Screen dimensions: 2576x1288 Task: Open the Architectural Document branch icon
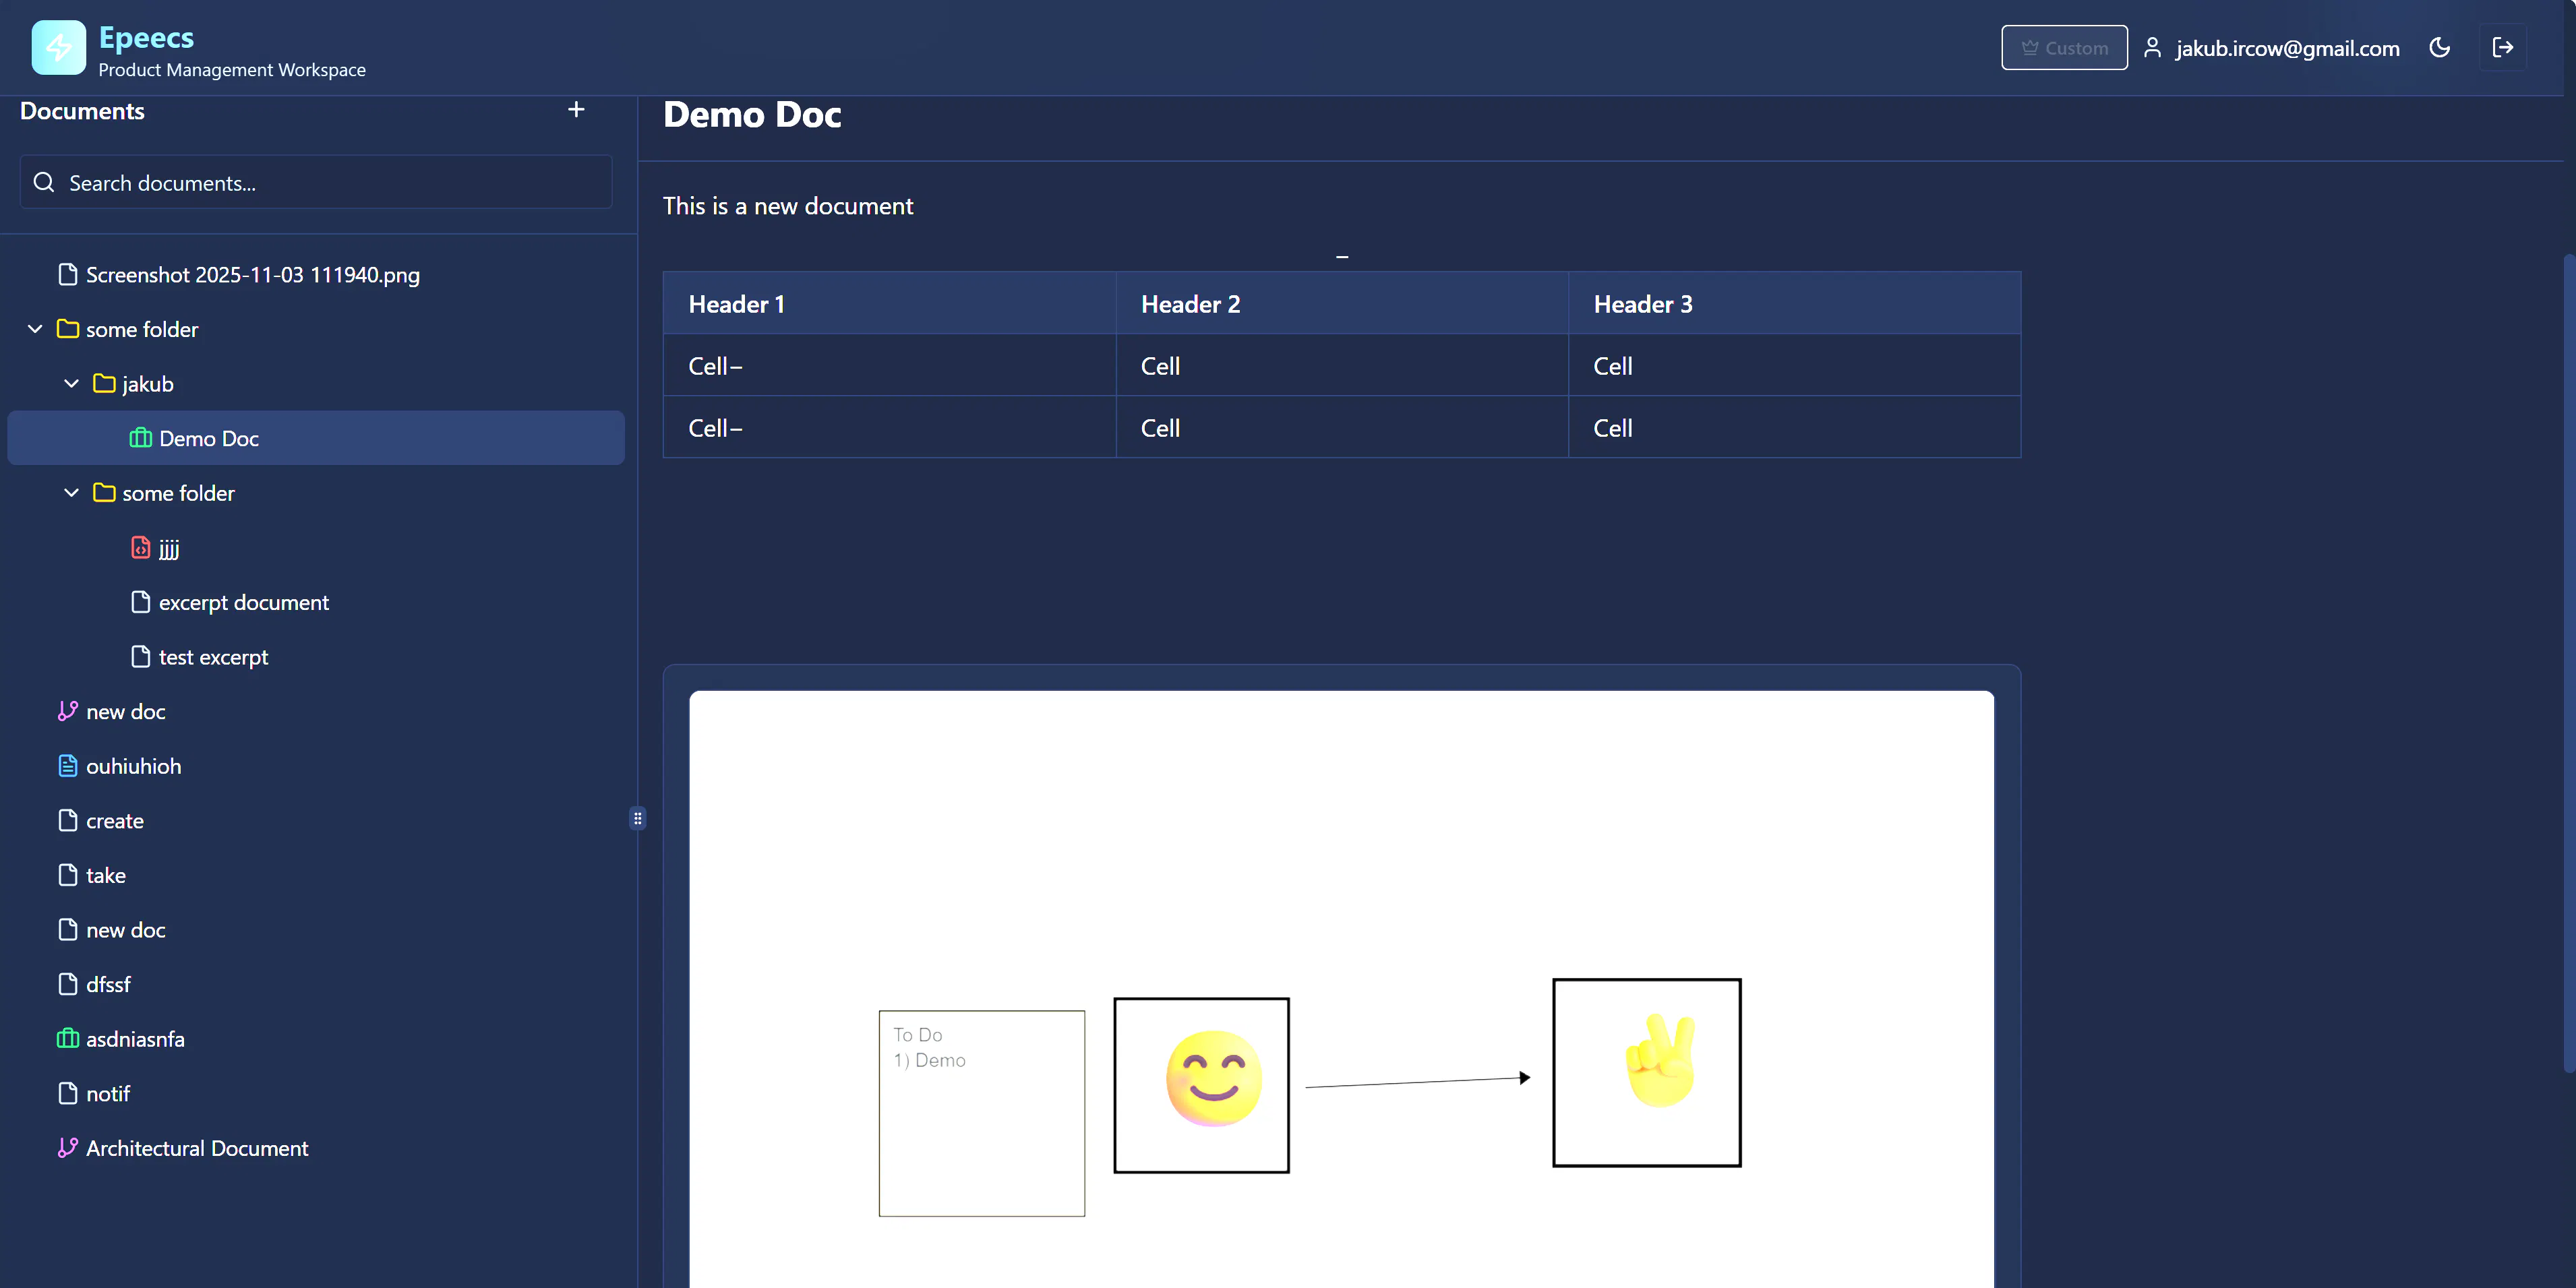pyautogui.click(x=67, y=1148)
